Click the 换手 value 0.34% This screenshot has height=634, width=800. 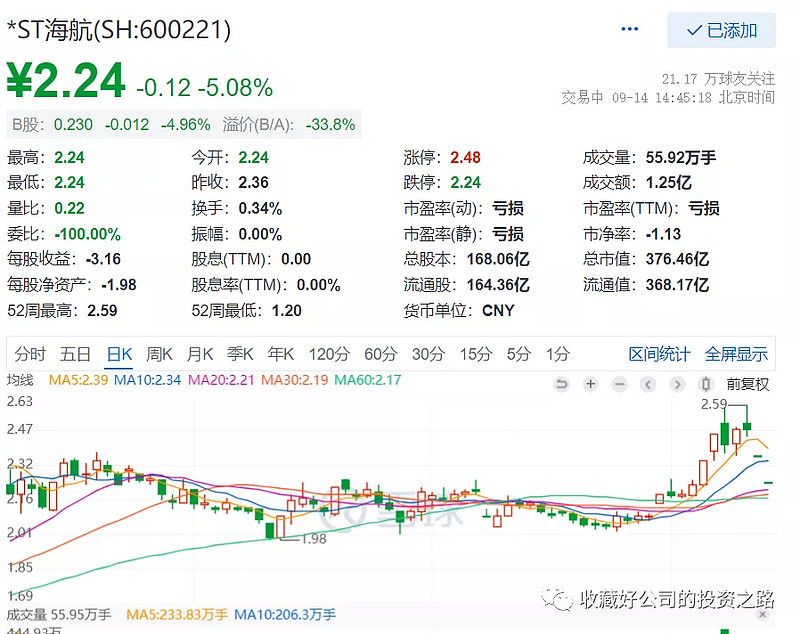[260, 208]
